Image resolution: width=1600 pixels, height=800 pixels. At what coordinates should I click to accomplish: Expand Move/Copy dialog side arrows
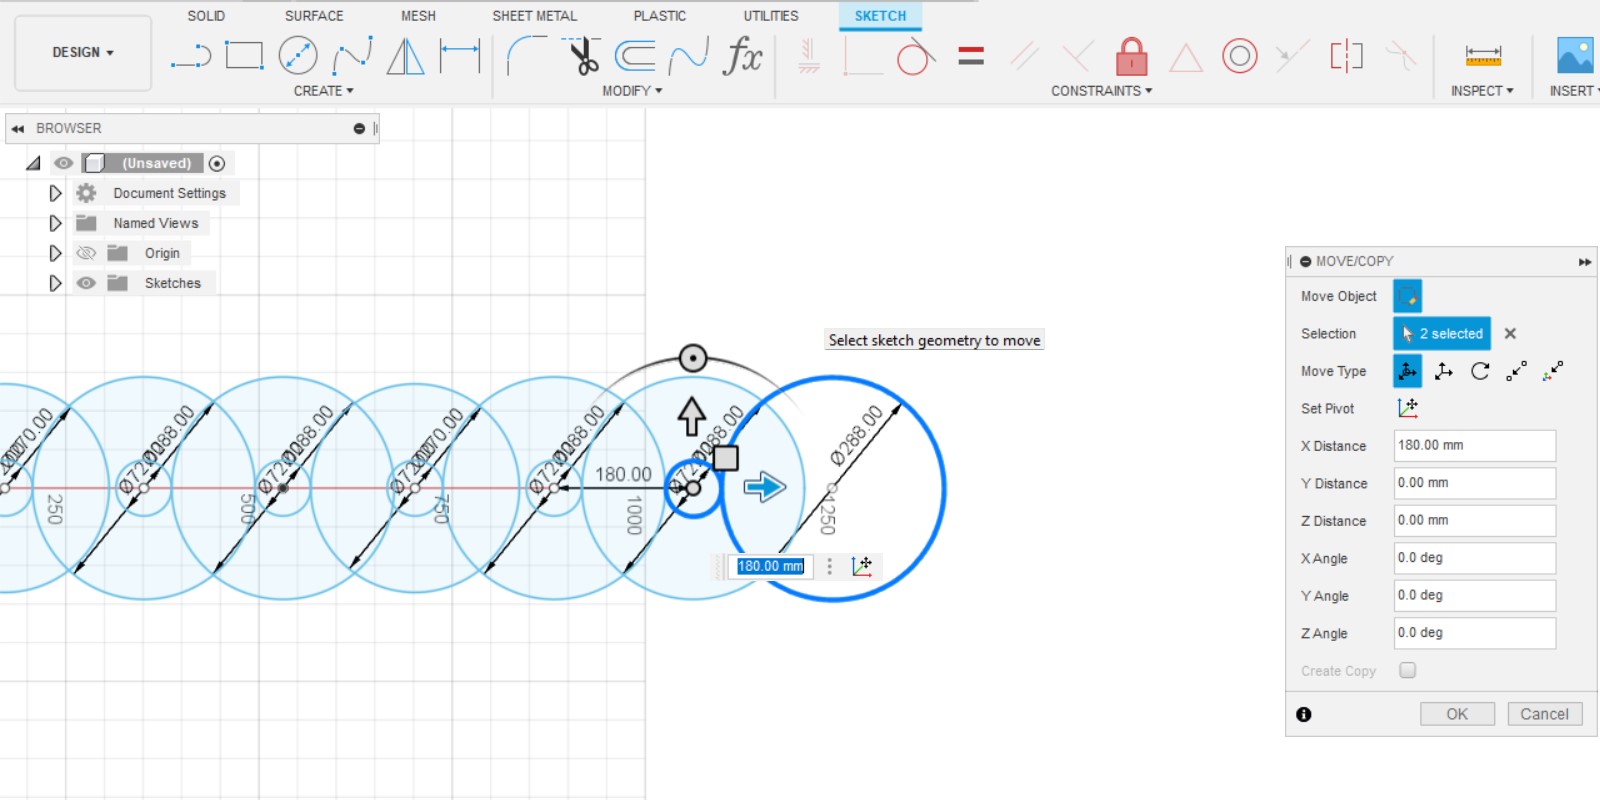pos(1585,262)
